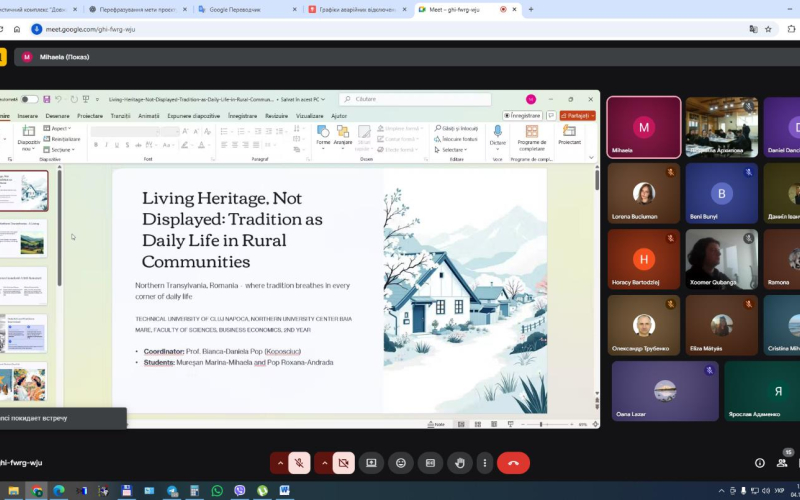Open the Inserare ribbon tab
Viewport: 800px width, 500px height.
click(x=27, y=116)
